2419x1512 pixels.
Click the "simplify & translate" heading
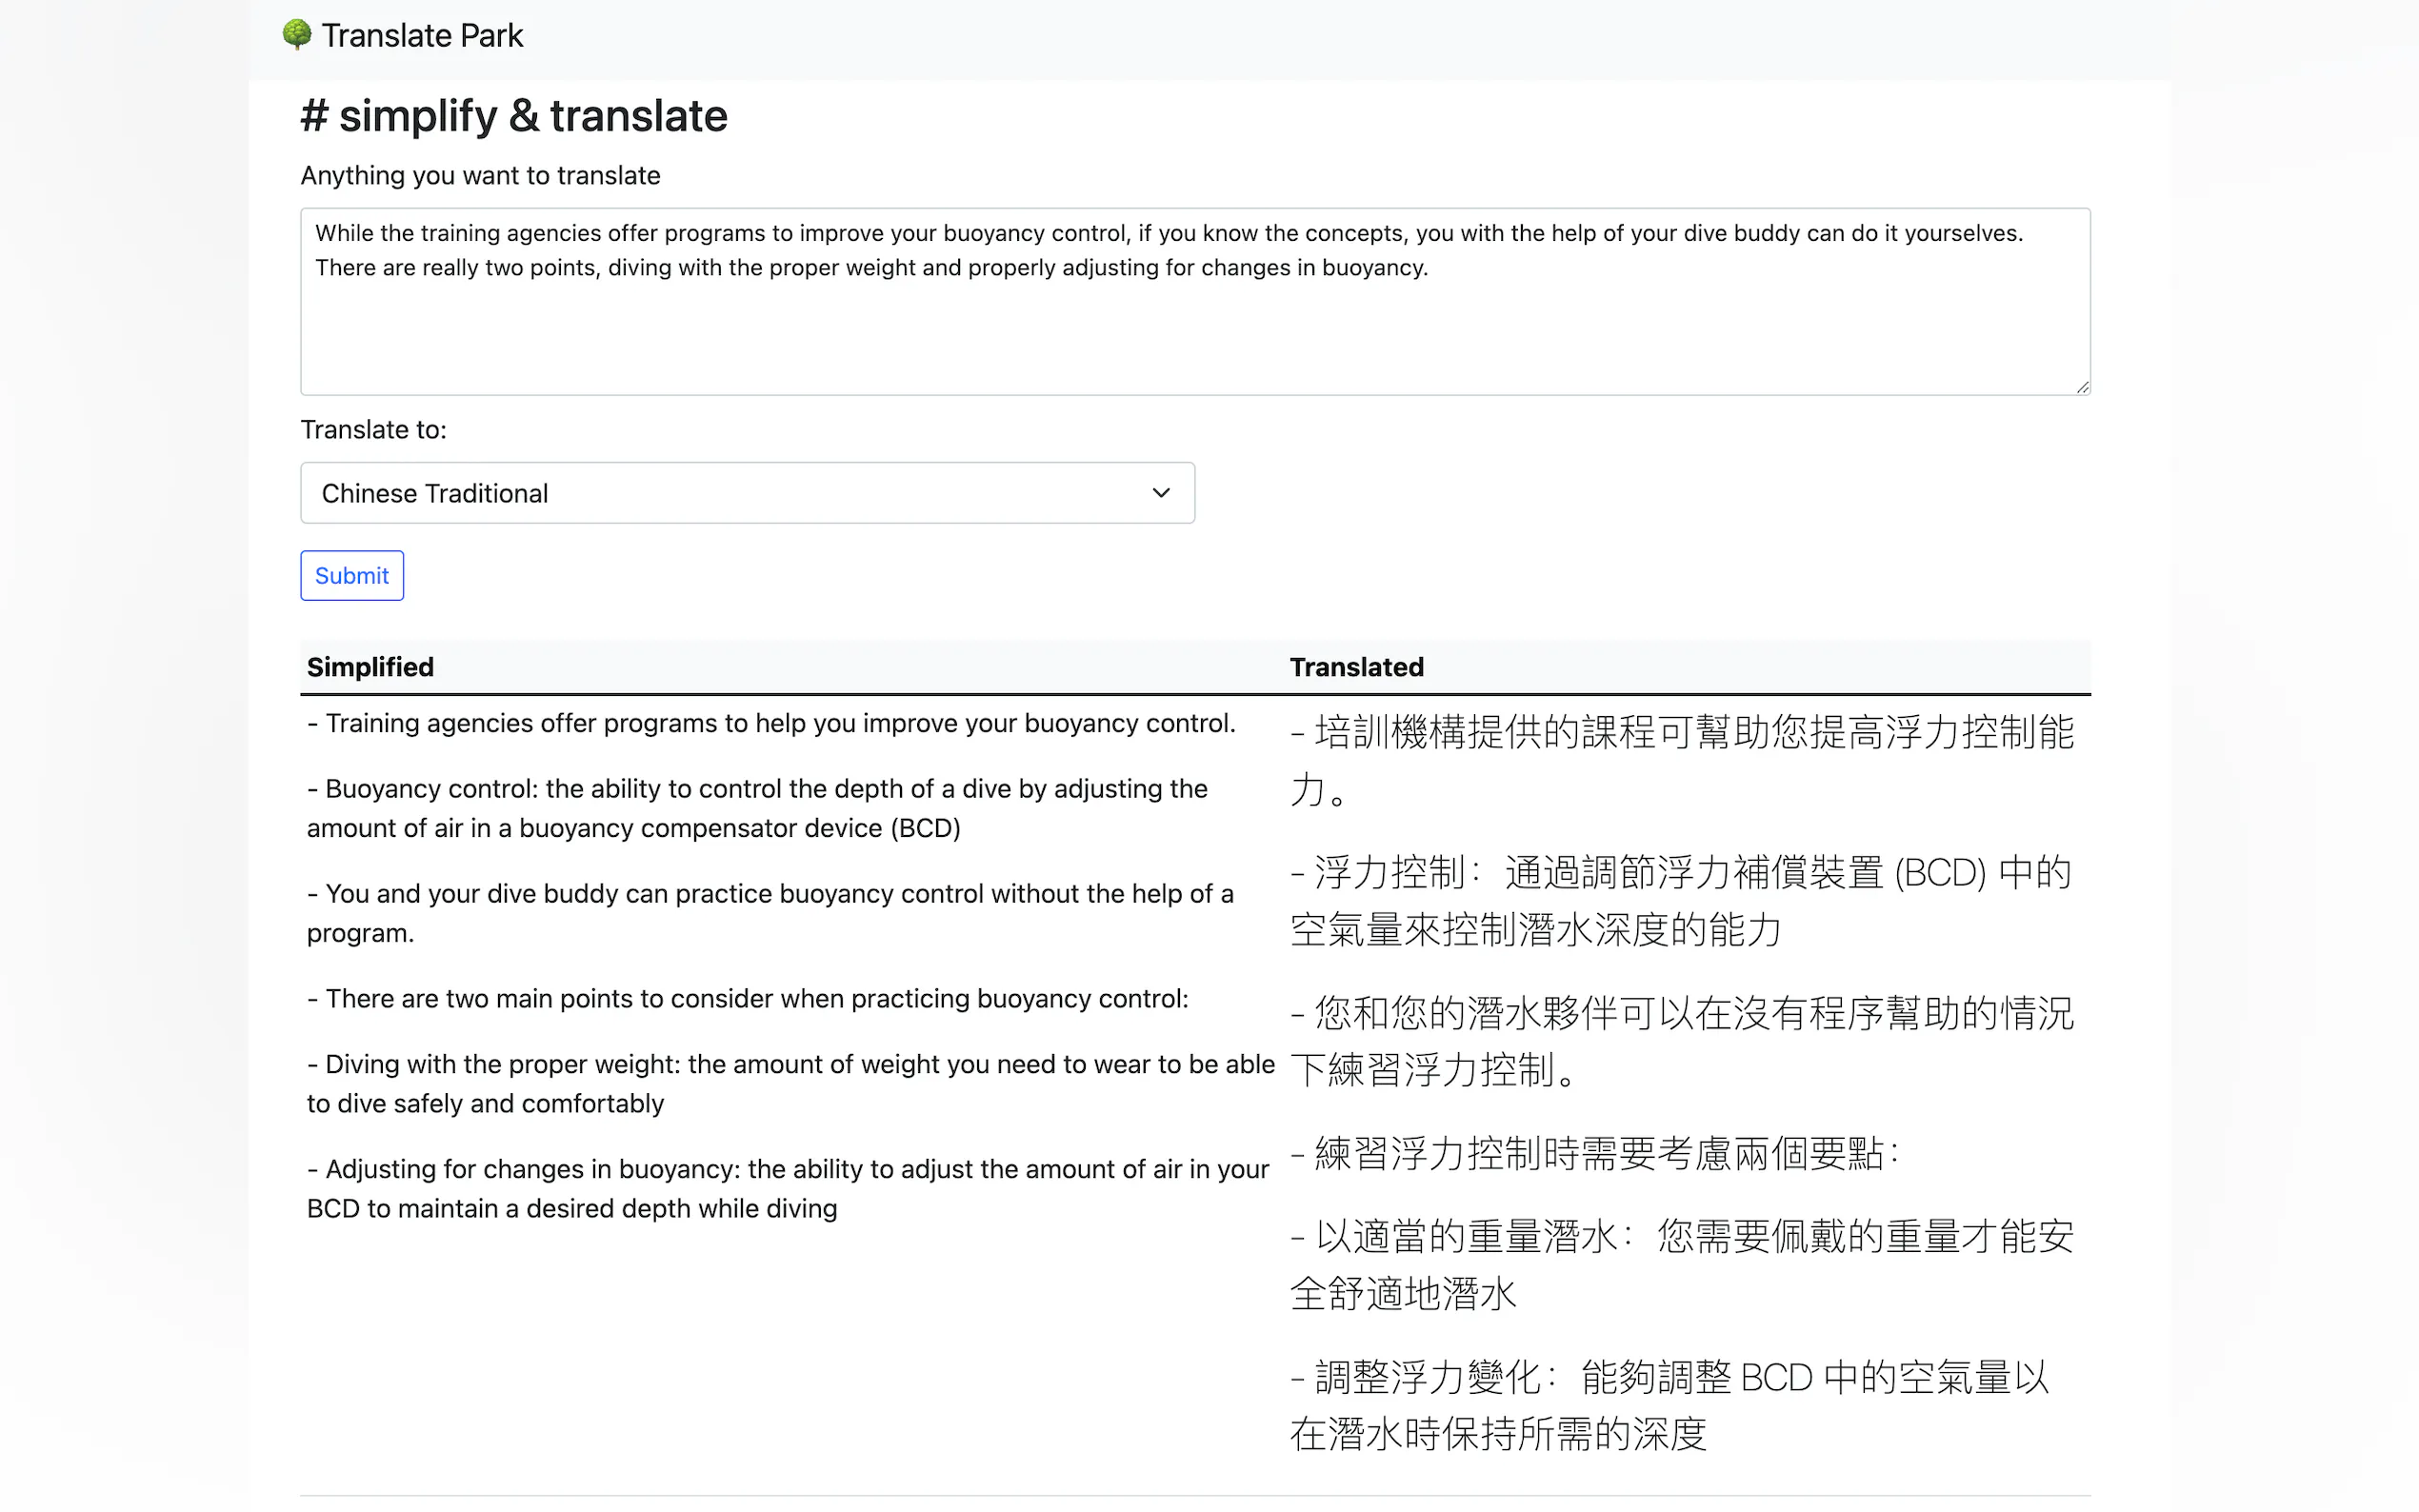(x=514, y=116)
